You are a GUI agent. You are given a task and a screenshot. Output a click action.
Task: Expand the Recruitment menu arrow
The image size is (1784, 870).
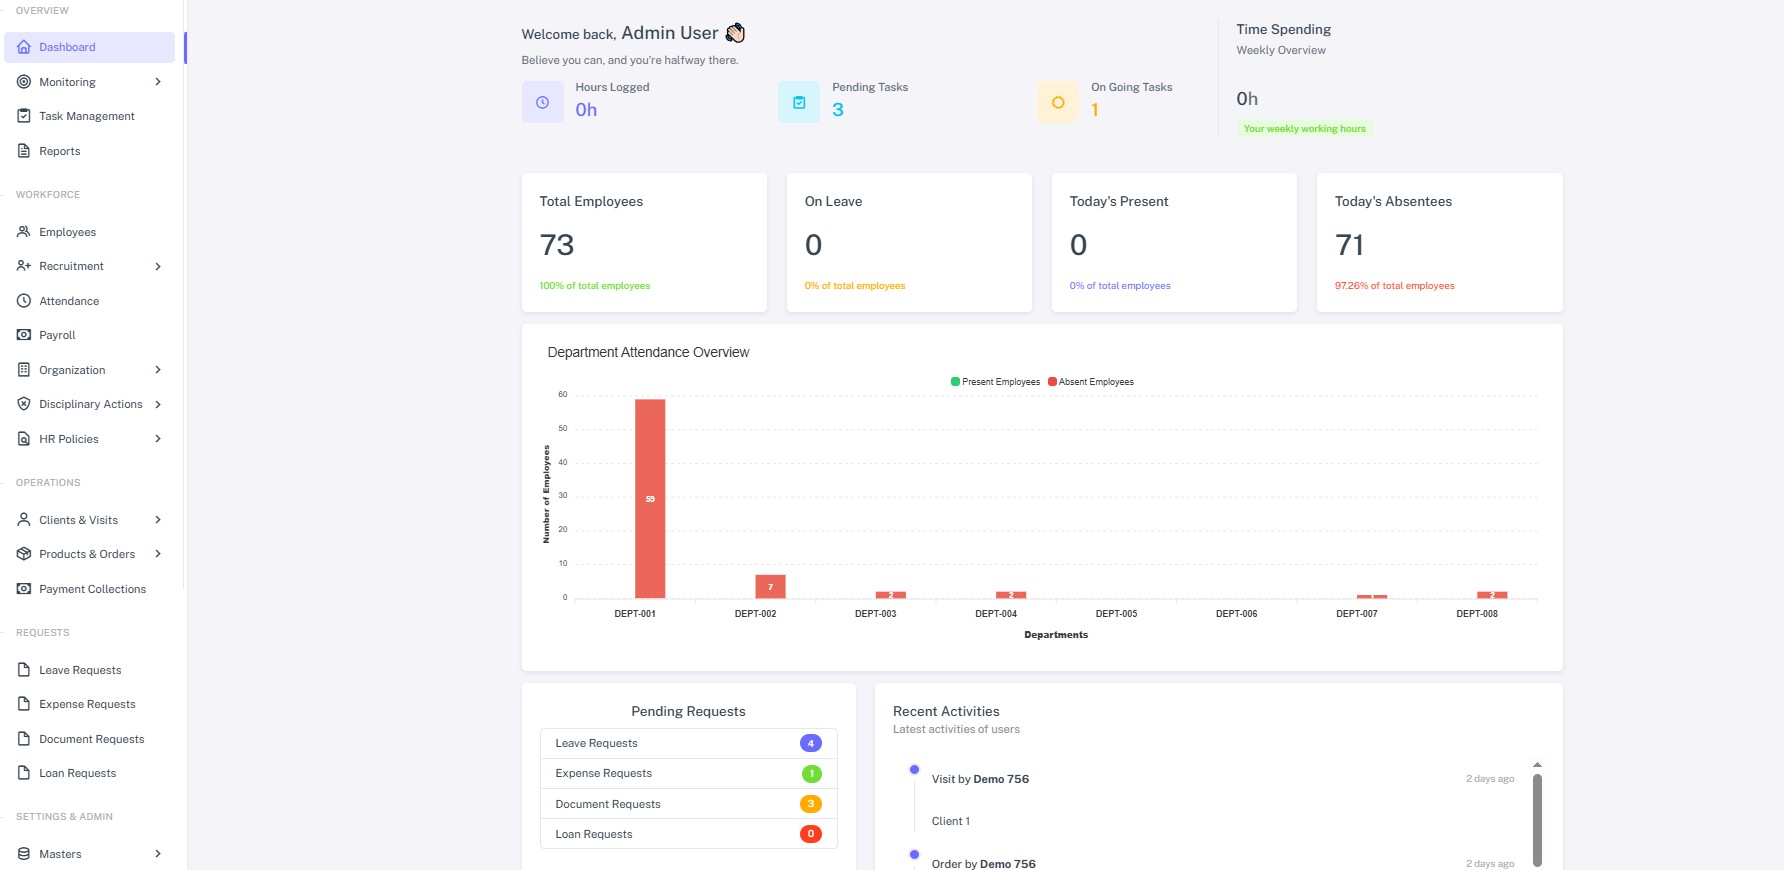[158, 266]
